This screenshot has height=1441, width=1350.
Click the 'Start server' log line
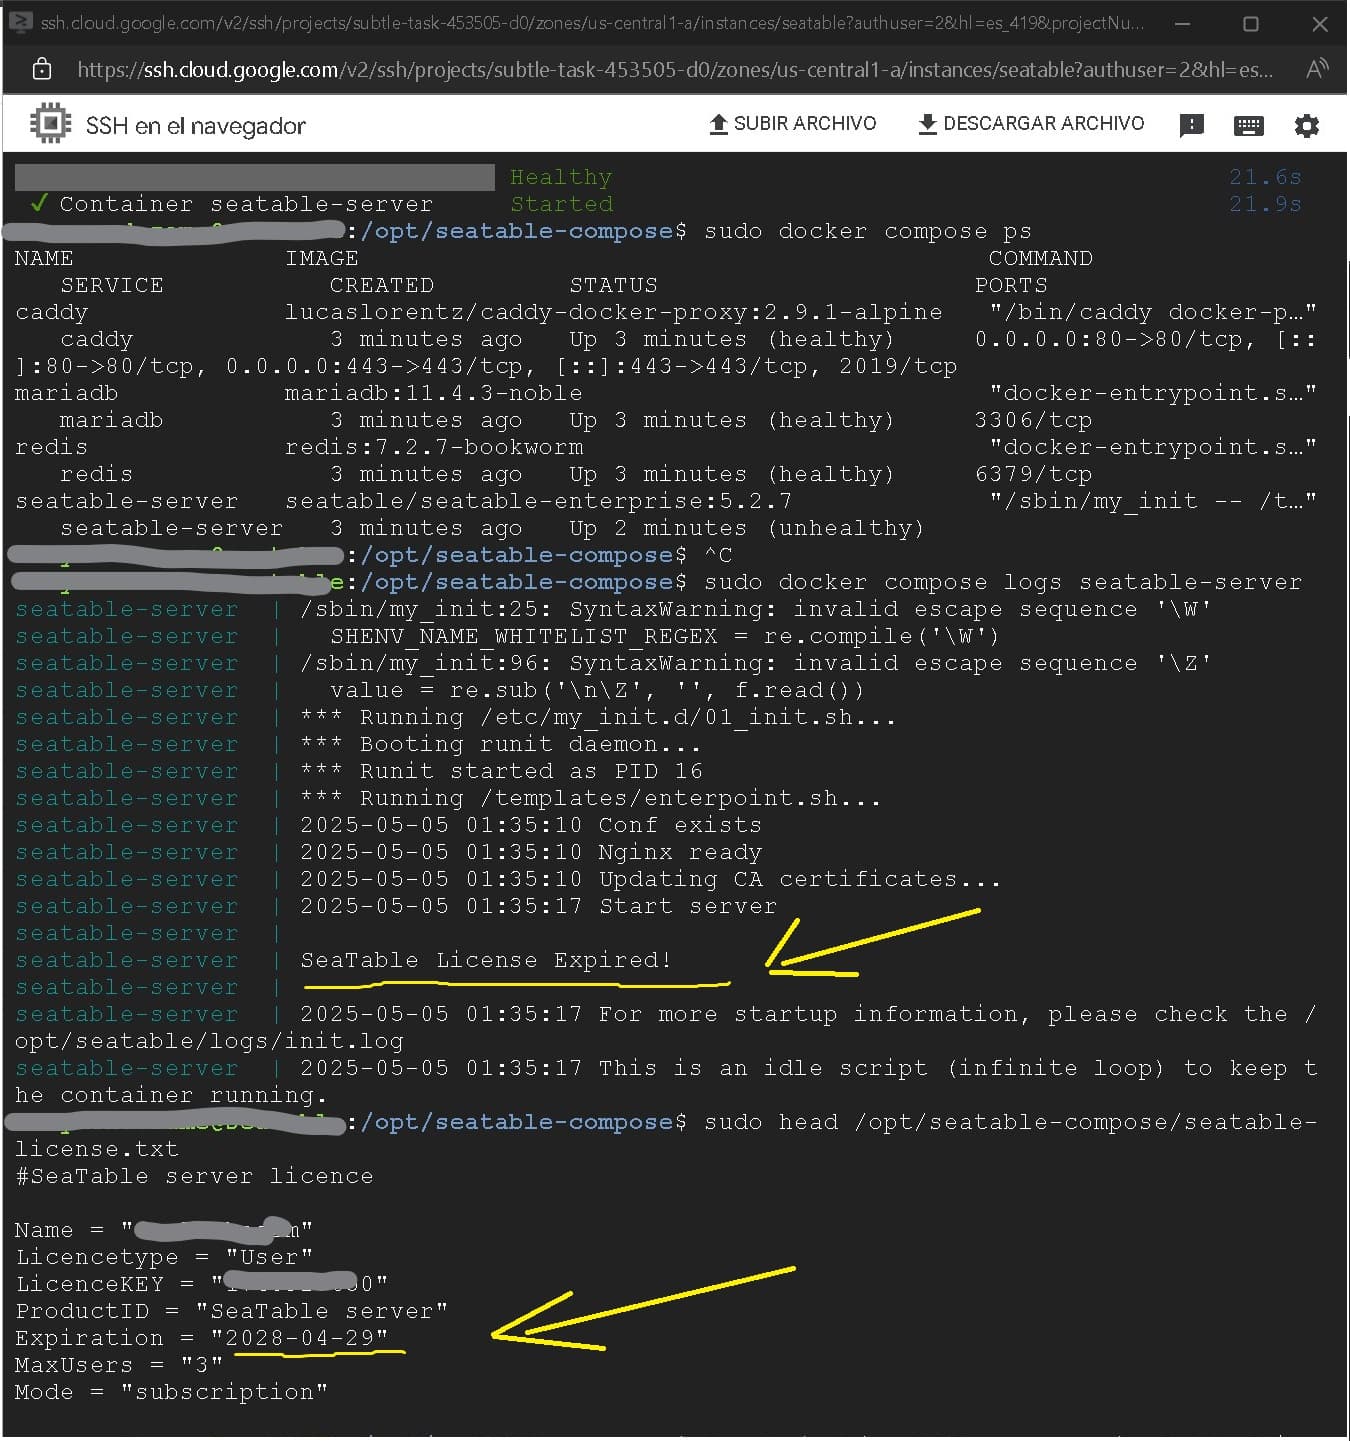(x=688, y=906)
